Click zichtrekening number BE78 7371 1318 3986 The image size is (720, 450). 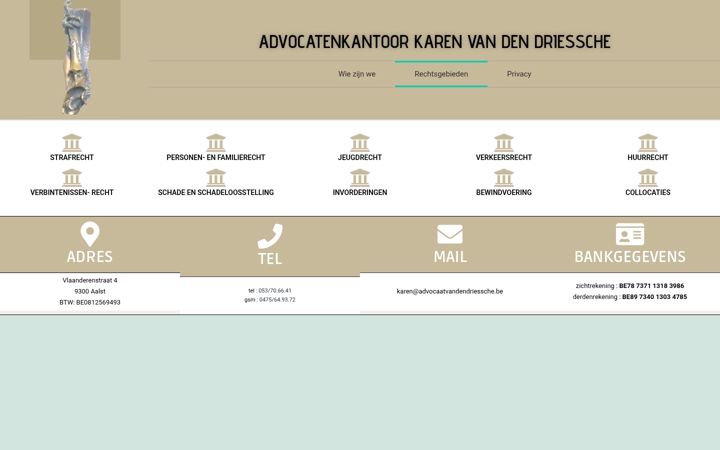(652, 286)
